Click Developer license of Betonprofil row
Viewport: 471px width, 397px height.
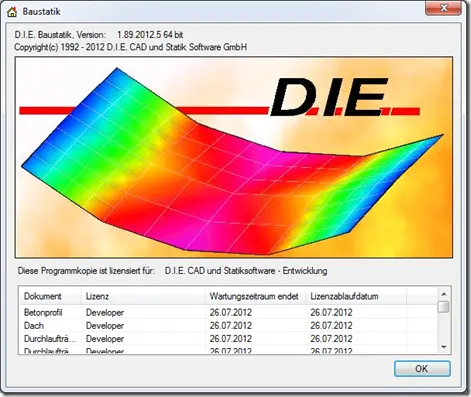(105, 313)
